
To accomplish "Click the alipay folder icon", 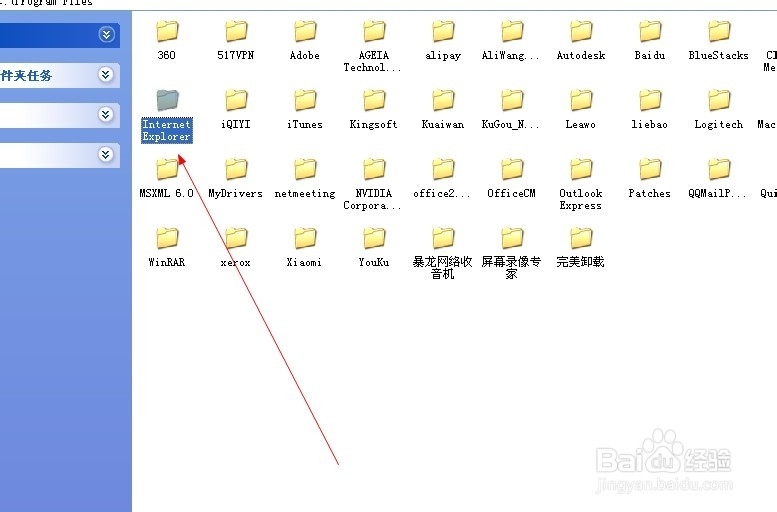I will click(443, 31).
